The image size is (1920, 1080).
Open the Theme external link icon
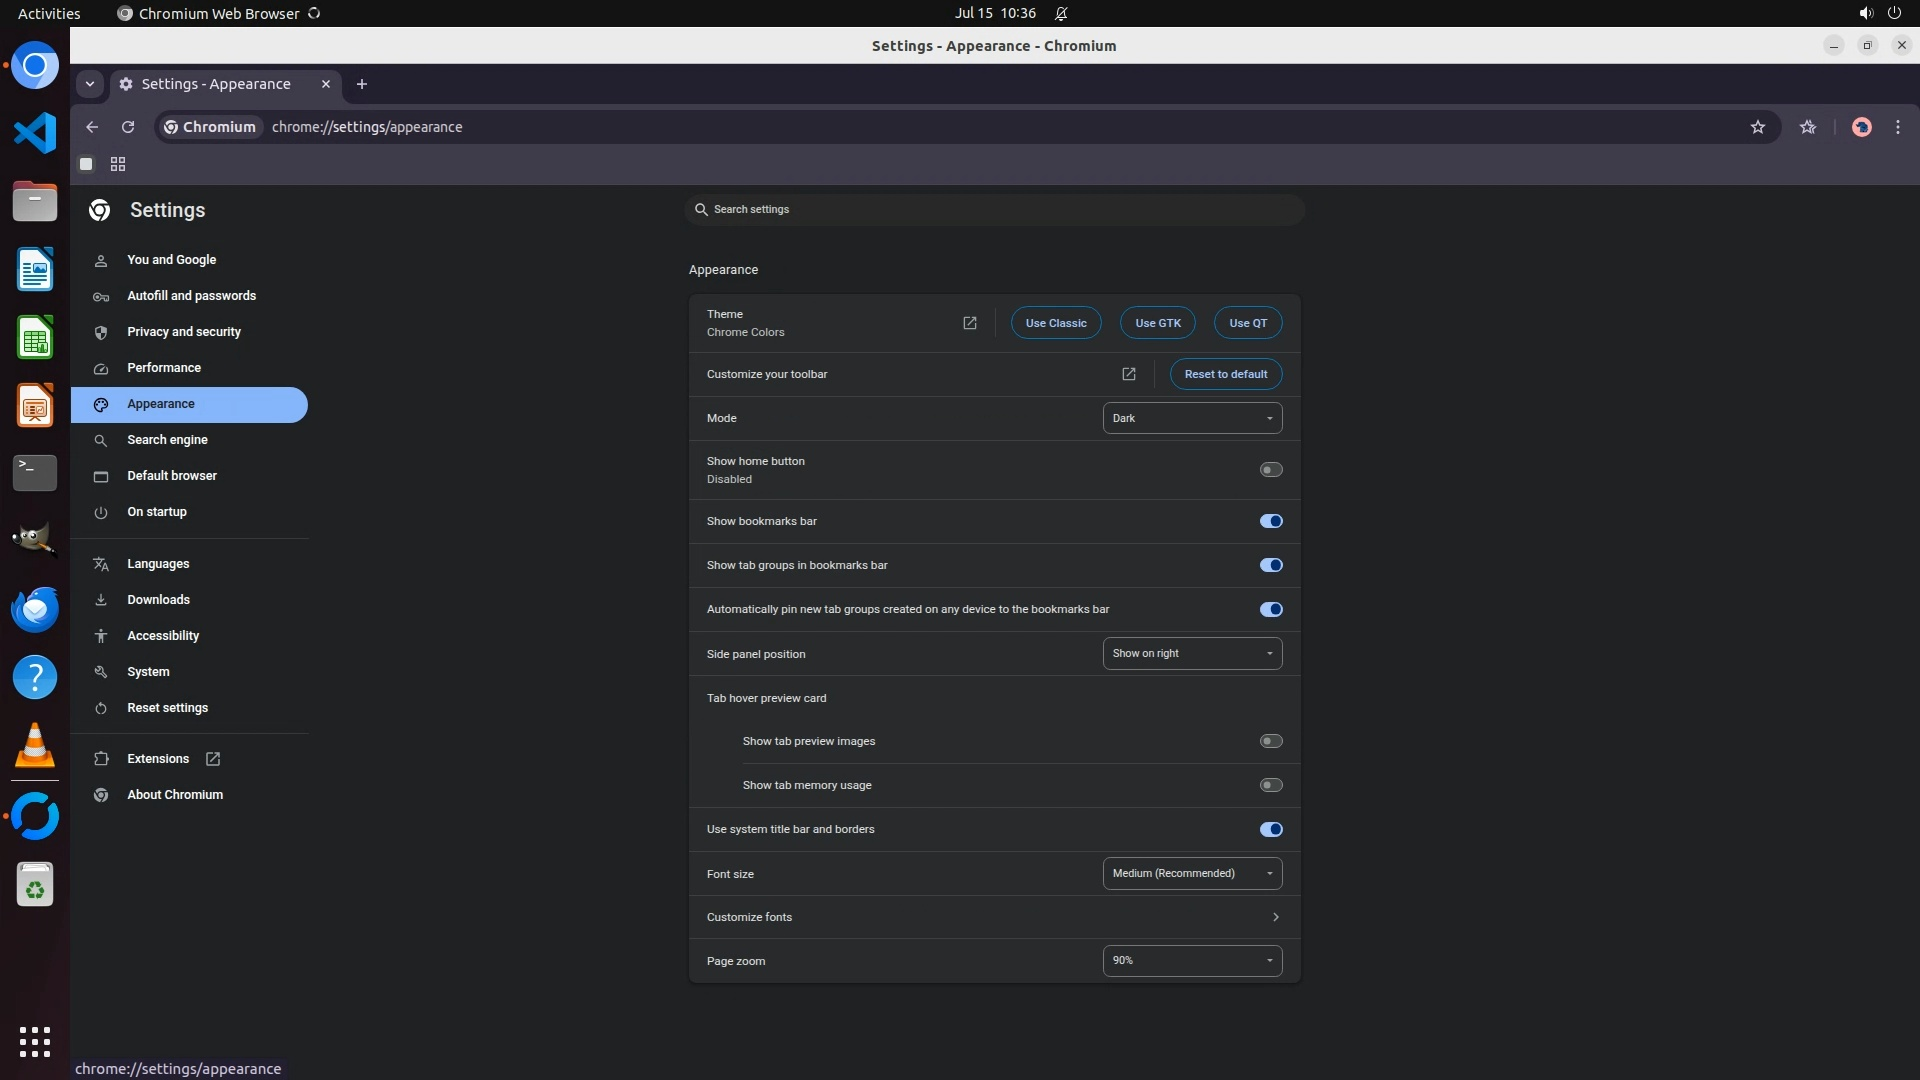click(969, 323)
